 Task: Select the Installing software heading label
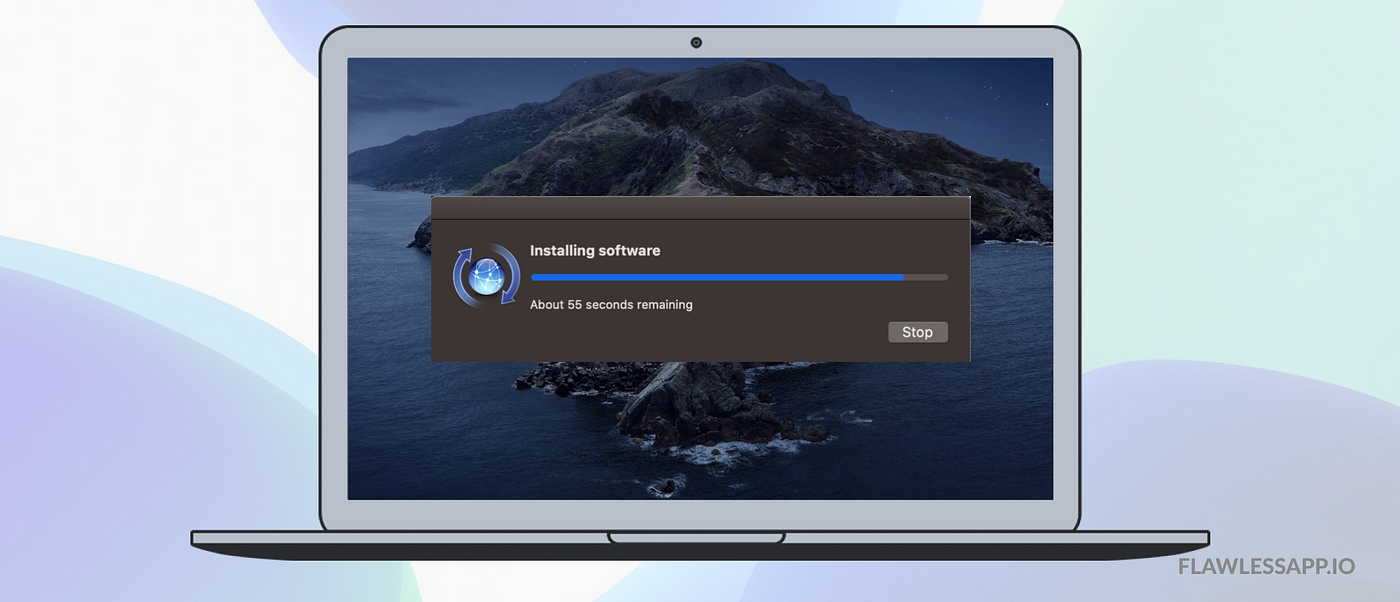click(595, 250)
